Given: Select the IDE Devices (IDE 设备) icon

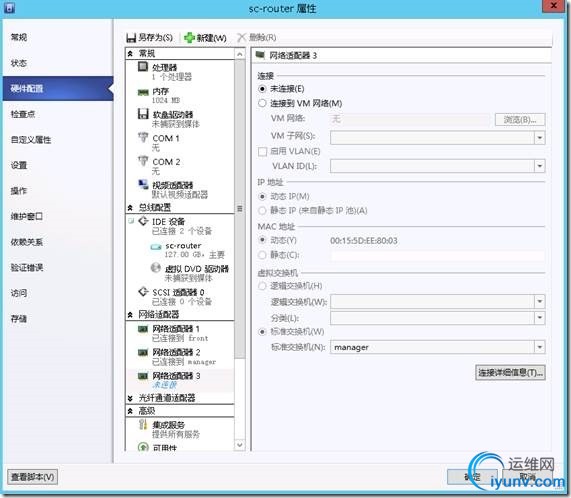Looking at the screenshot, I should point(143,221).
